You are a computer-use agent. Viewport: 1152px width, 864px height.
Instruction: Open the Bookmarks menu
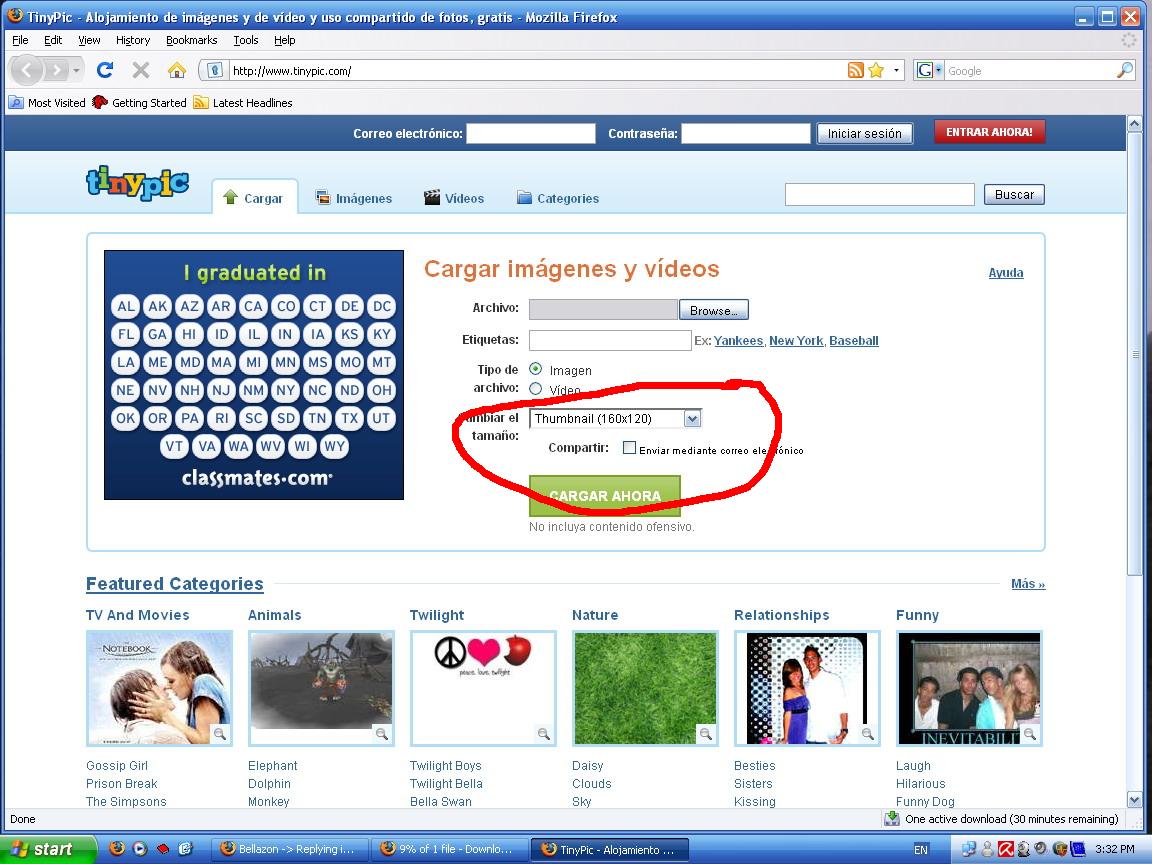(x=192, y=40)
